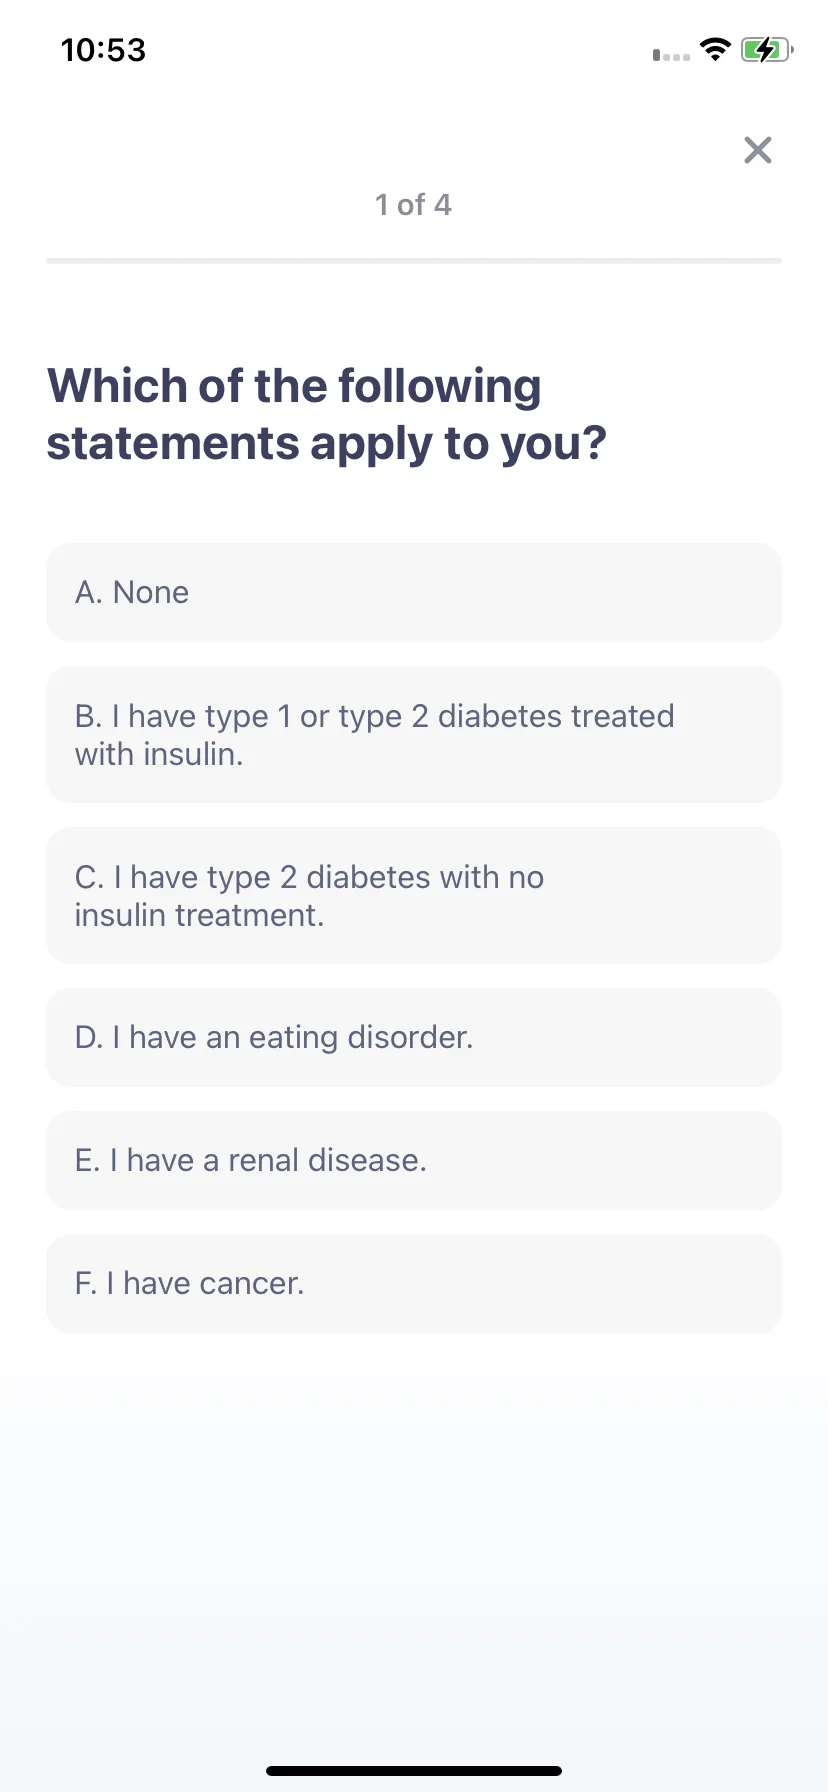Tap the home indicator bar at bottom
828x1792 pixels.
pyautogui.click(x=414, y=1771)
